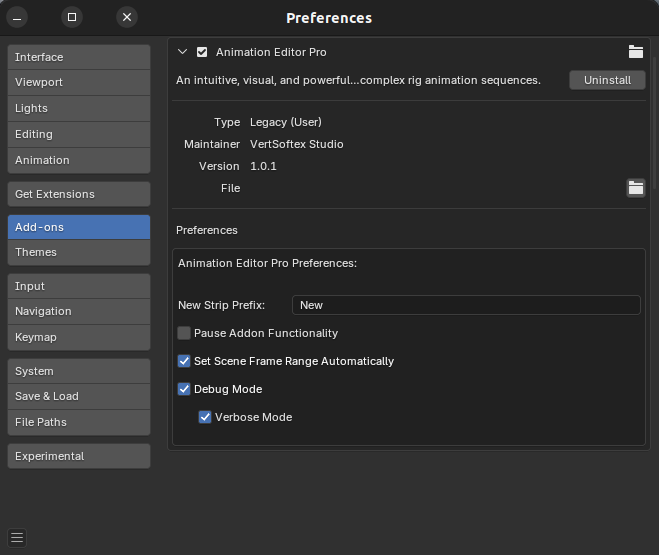The image size is (659, 555).
Task: Open the File row folder icon
Action: 635,188
